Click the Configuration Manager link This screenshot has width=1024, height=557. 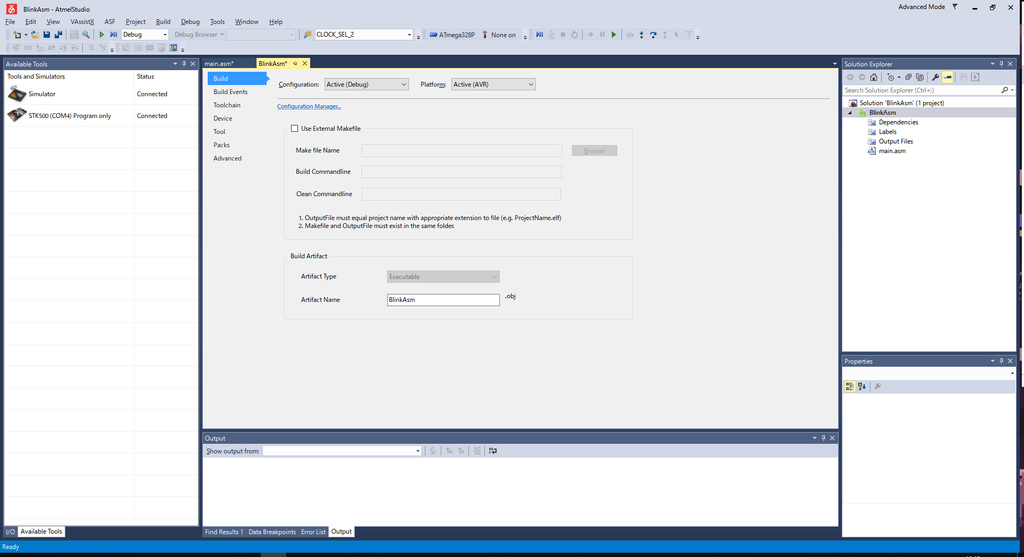click(309, 106)
